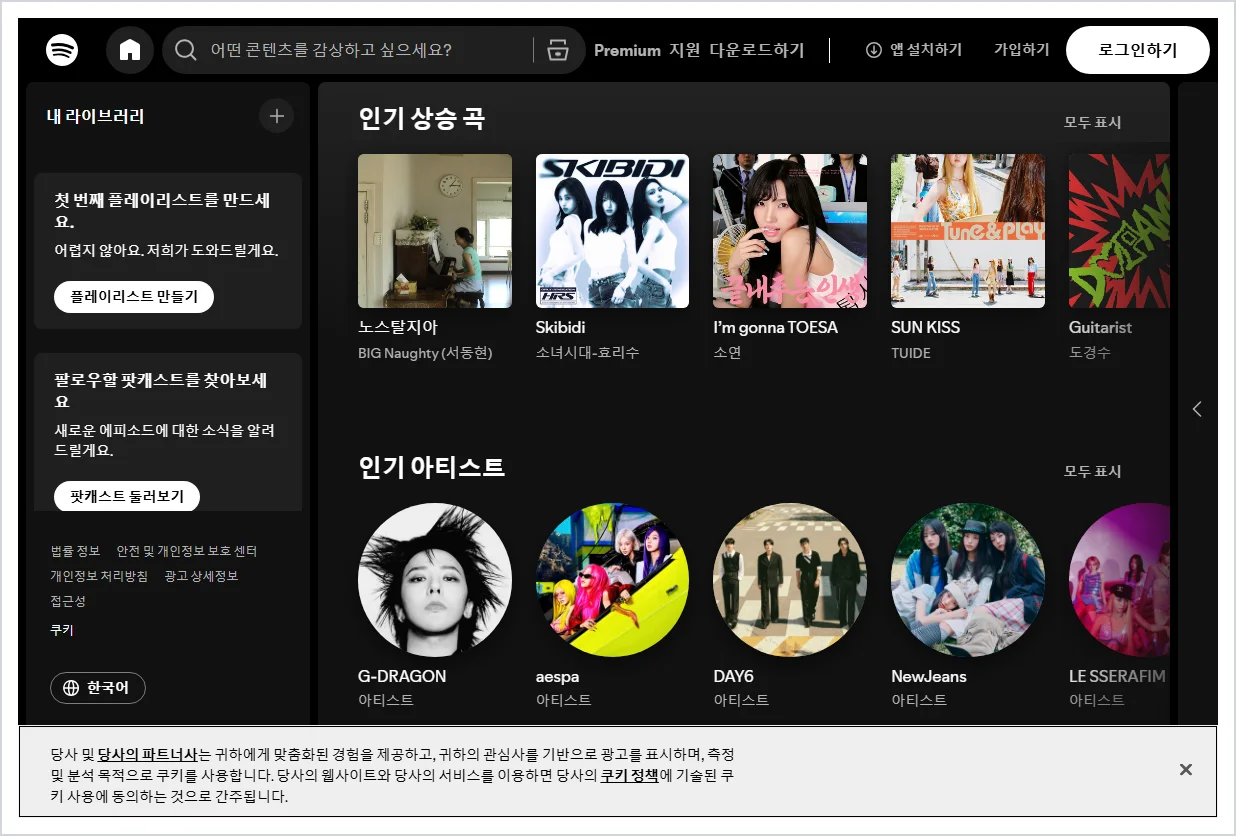
Task: Show all under 인기 상승 곡
Action: [x=1093, y=122]
